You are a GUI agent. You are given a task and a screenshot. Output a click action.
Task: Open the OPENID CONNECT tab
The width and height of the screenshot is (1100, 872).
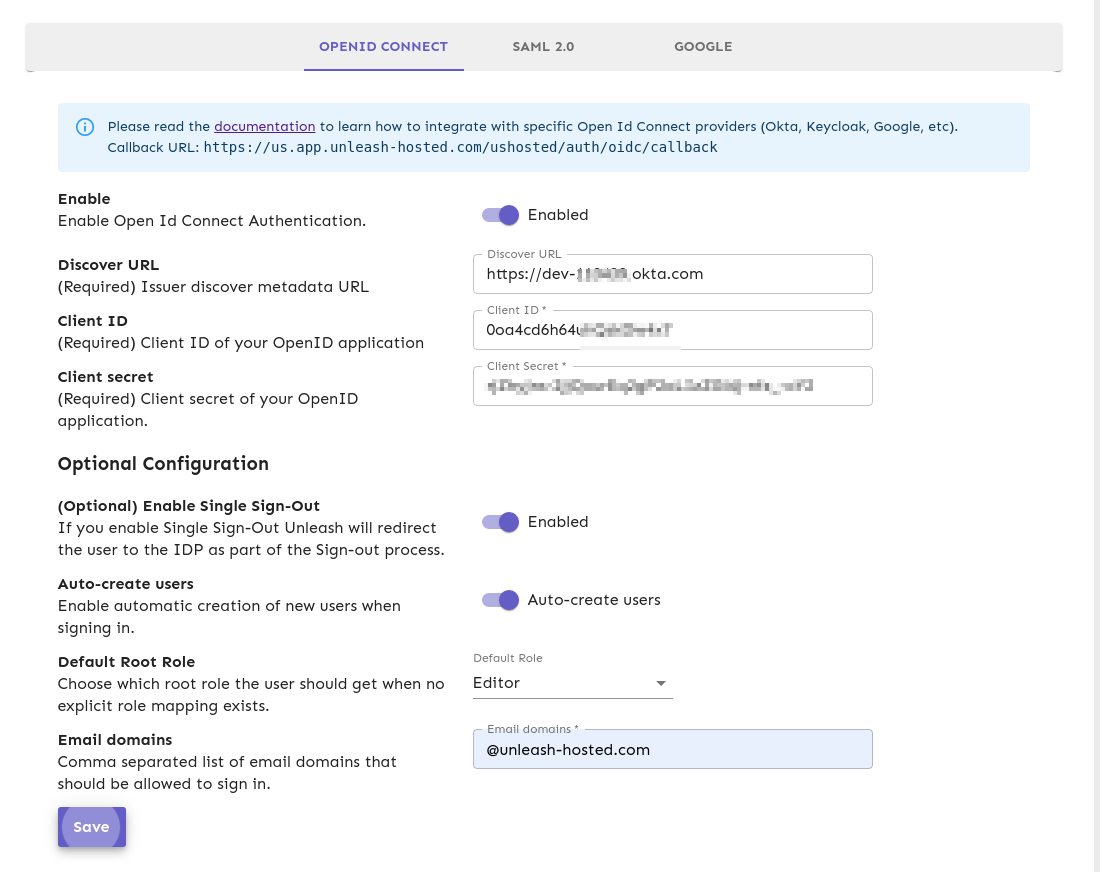click(x=383, y=46)
